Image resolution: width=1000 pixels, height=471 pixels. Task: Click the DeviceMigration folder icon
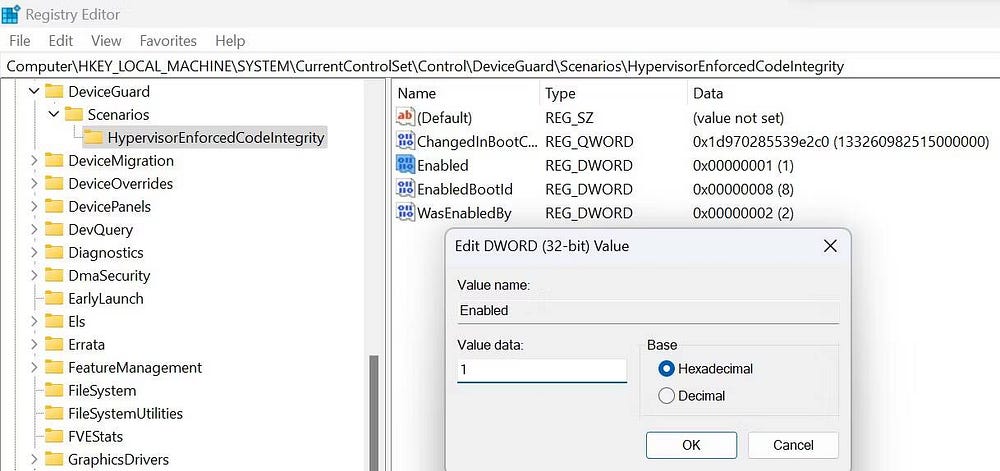[x=54, y=161]
